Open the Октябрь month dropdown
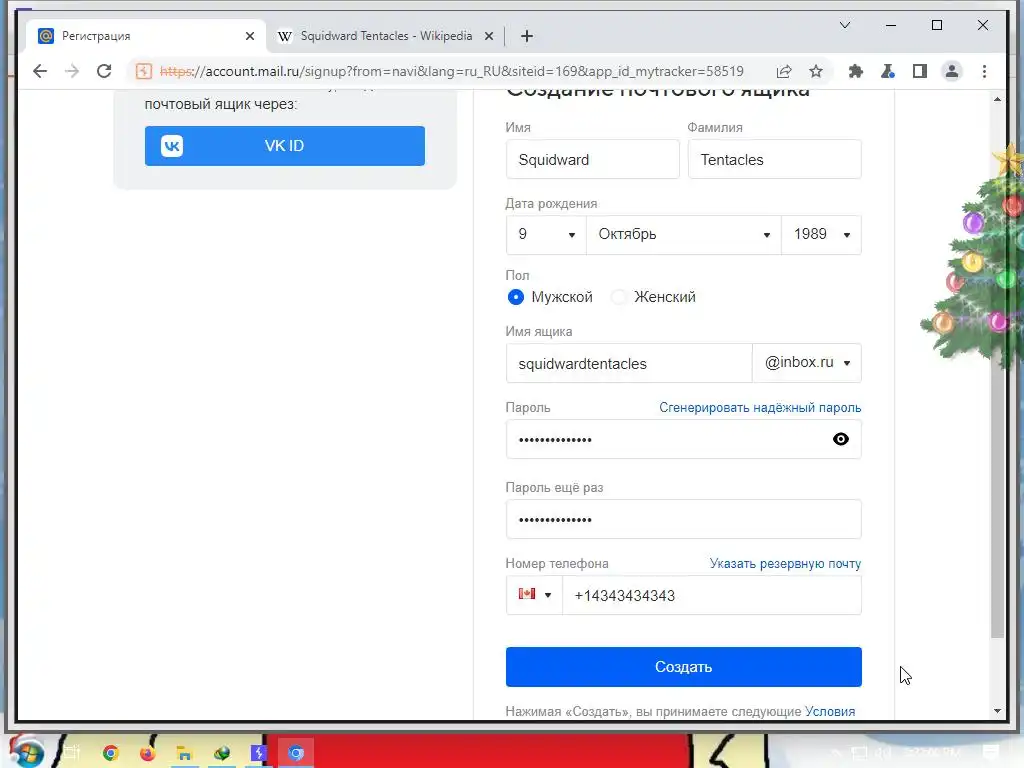This screenshot has height=768, width=1024. coord(684,234)
